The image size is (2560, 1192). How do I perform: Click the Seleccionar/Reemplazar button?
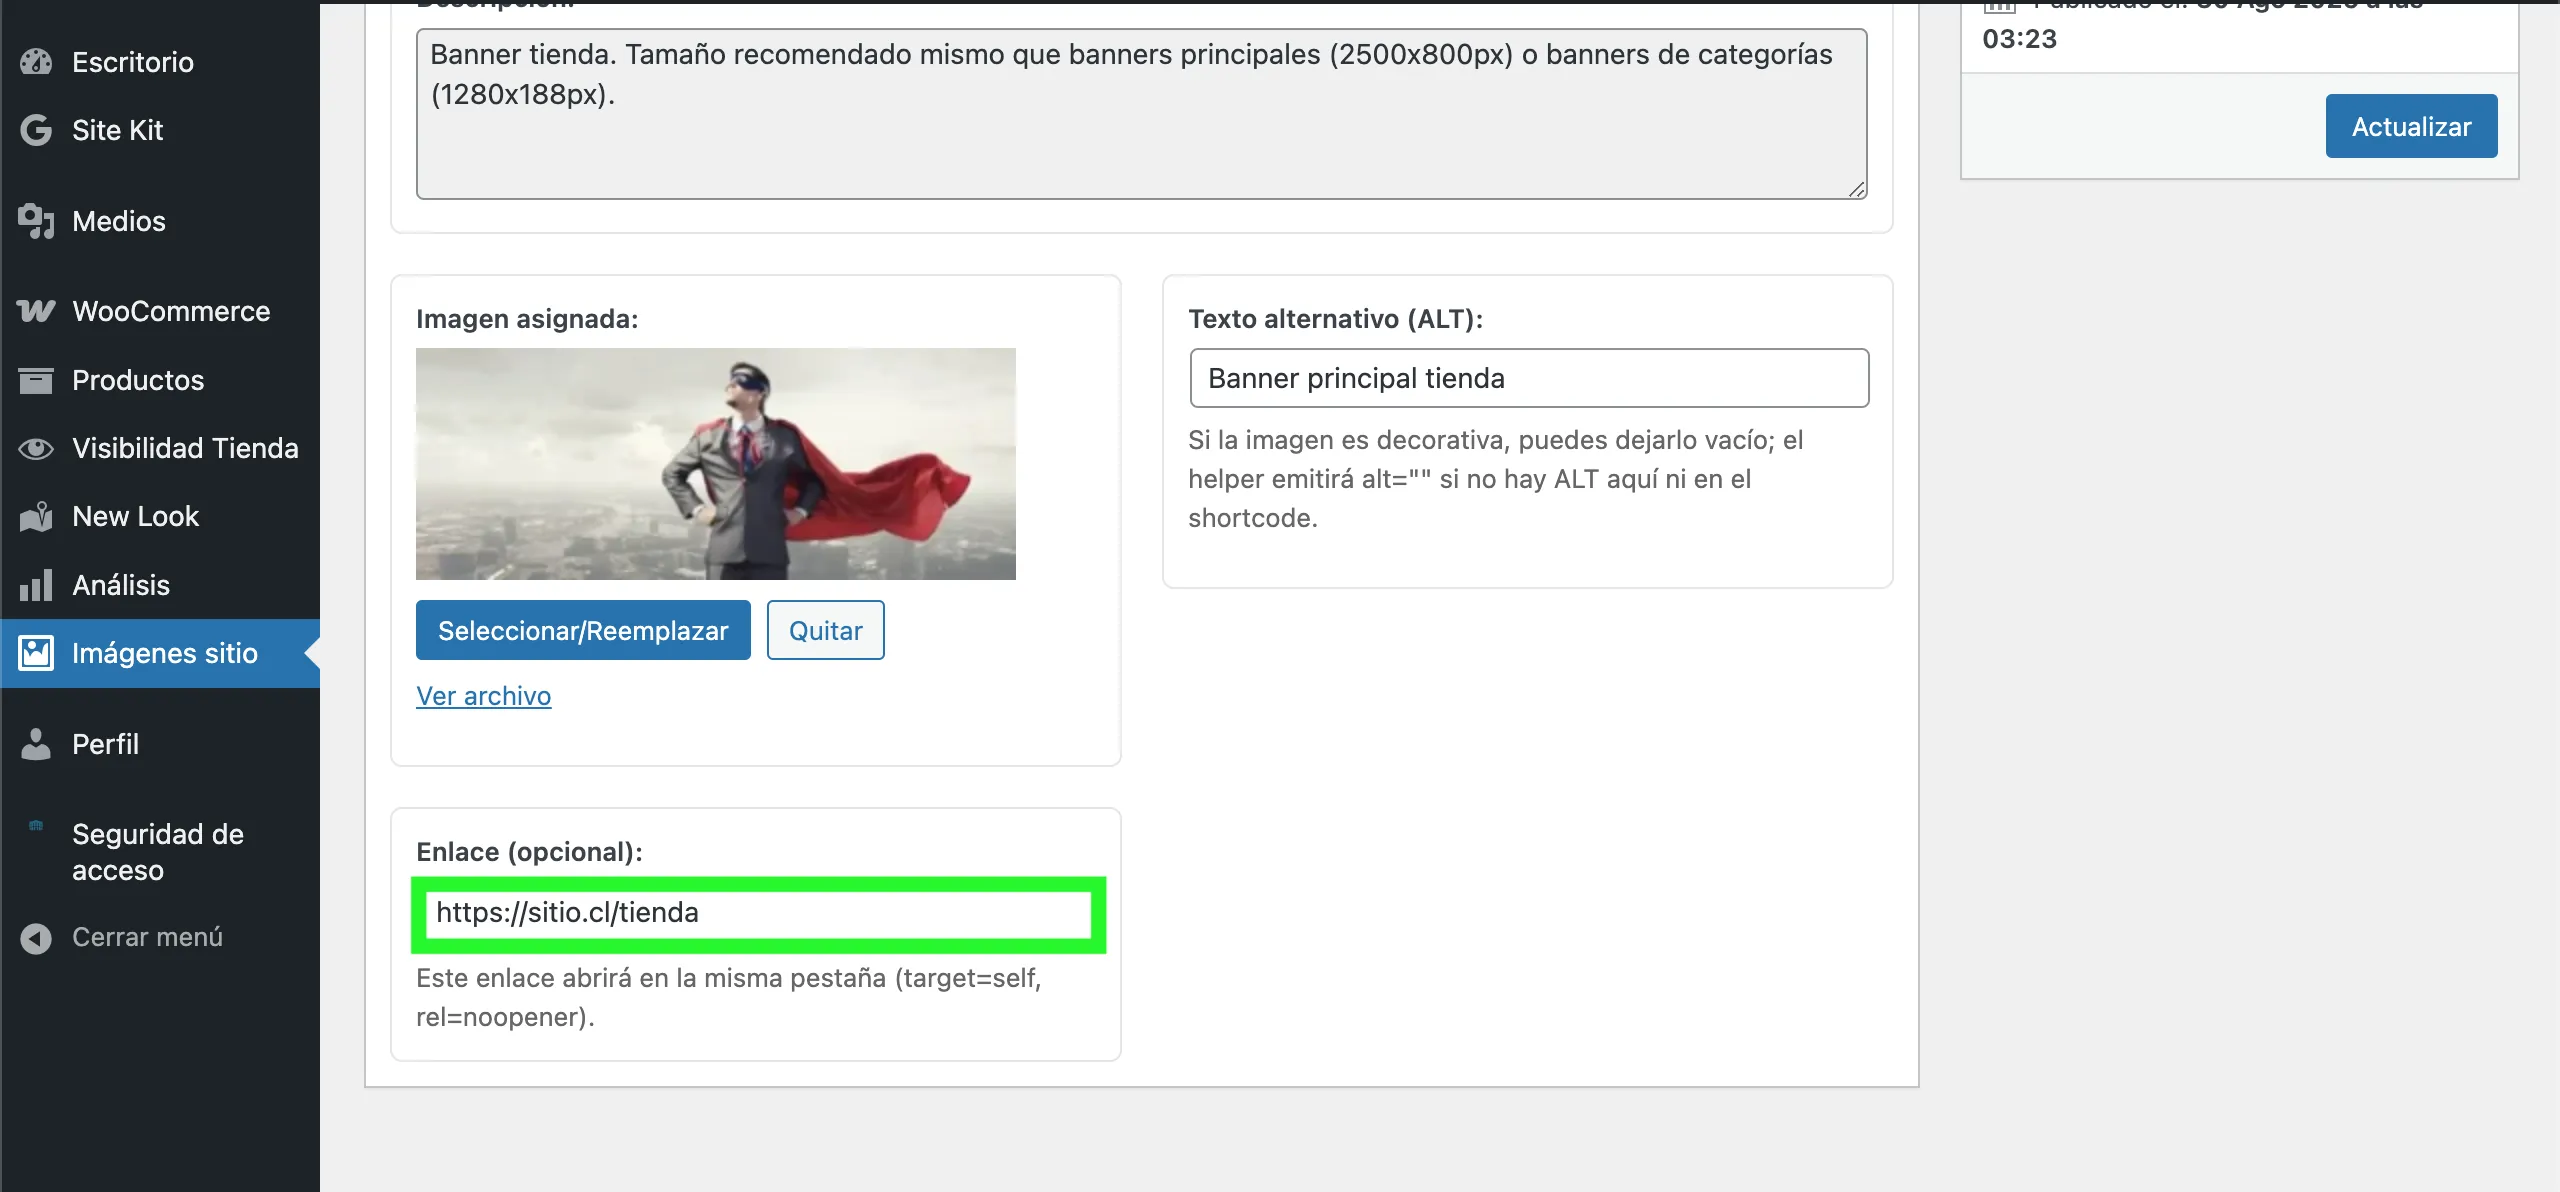coord(583,630)
